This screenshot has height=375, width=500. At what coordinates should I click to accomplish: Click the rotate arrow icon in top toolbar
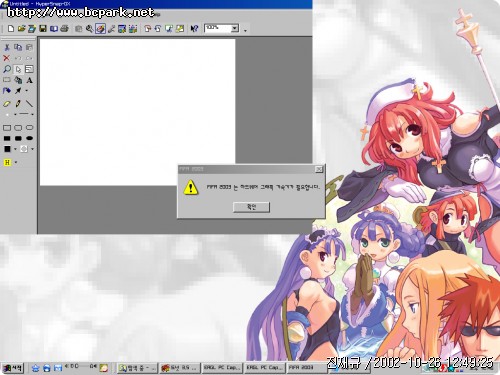pyautogui.click(x=158, y=29)
